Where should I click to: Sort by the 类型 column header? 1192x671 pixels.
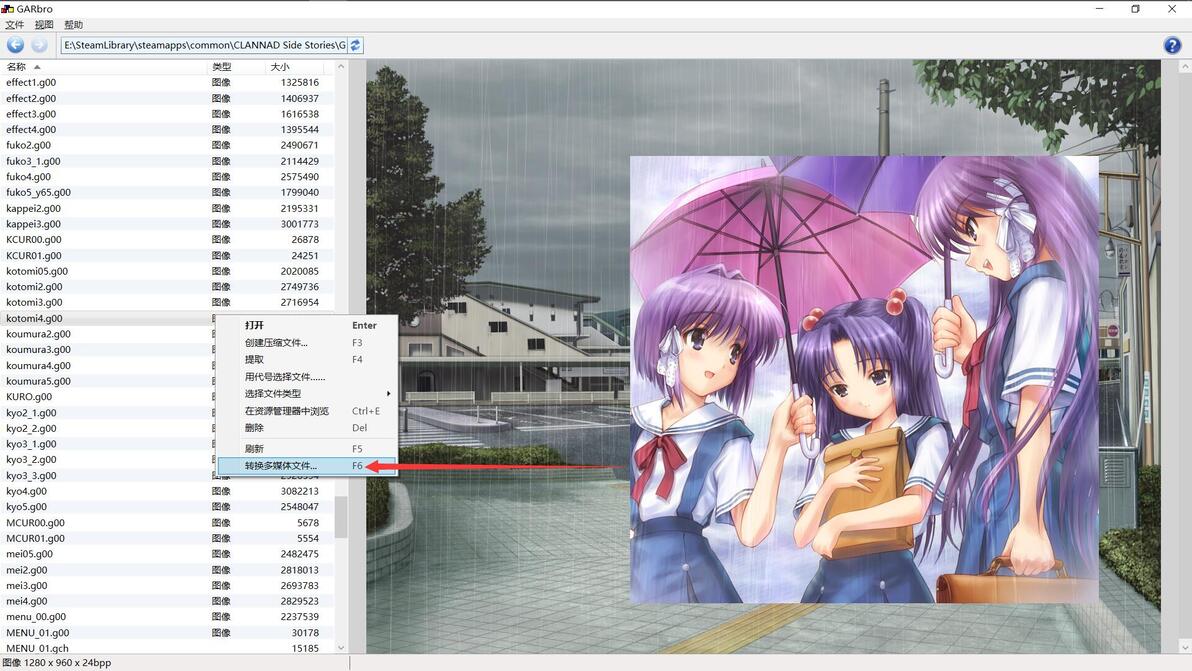point(236,67)
